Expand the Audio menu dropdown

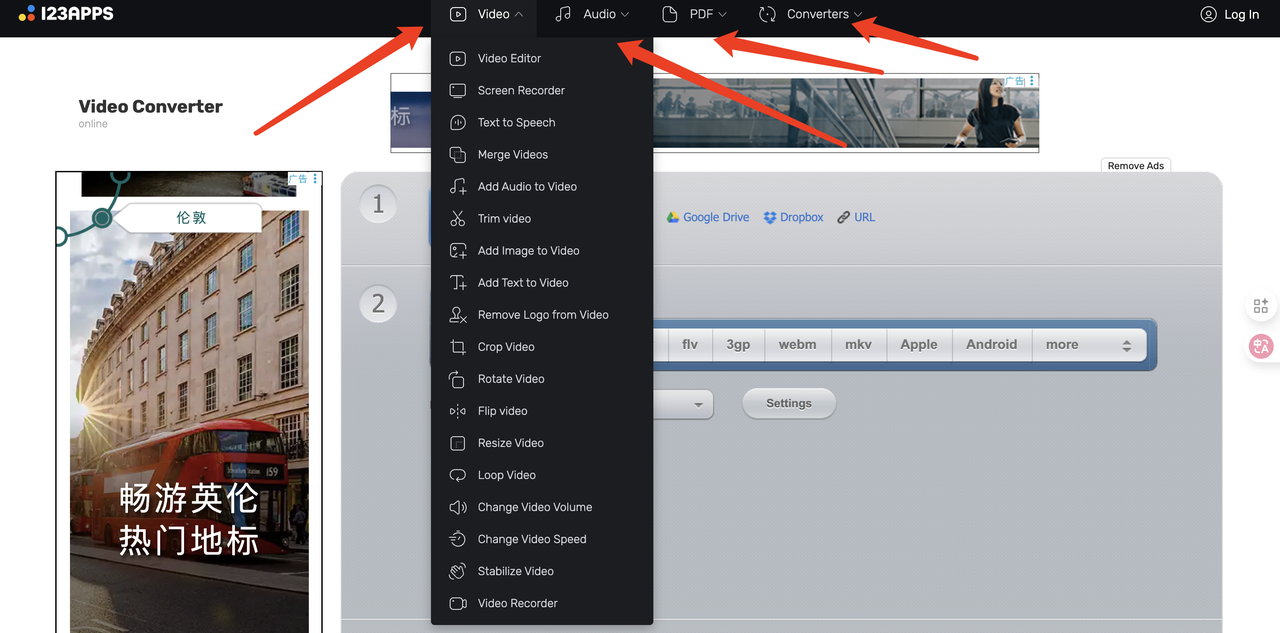tap(593, 14)
